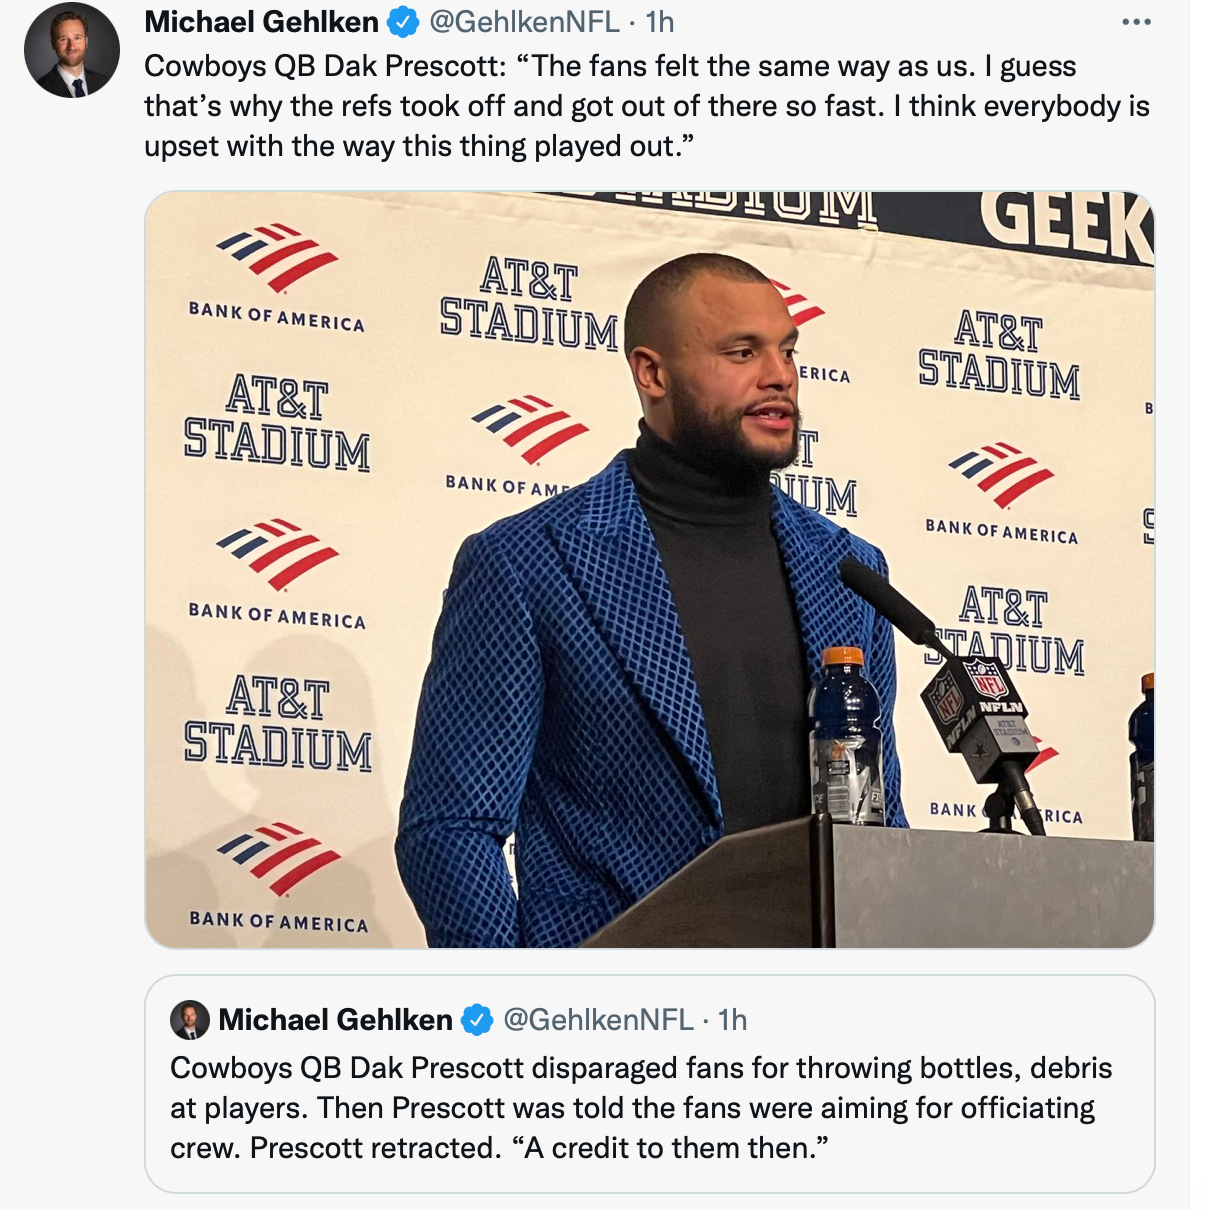Click the verified badge in quoted tweet

[x=477, y=1020]
